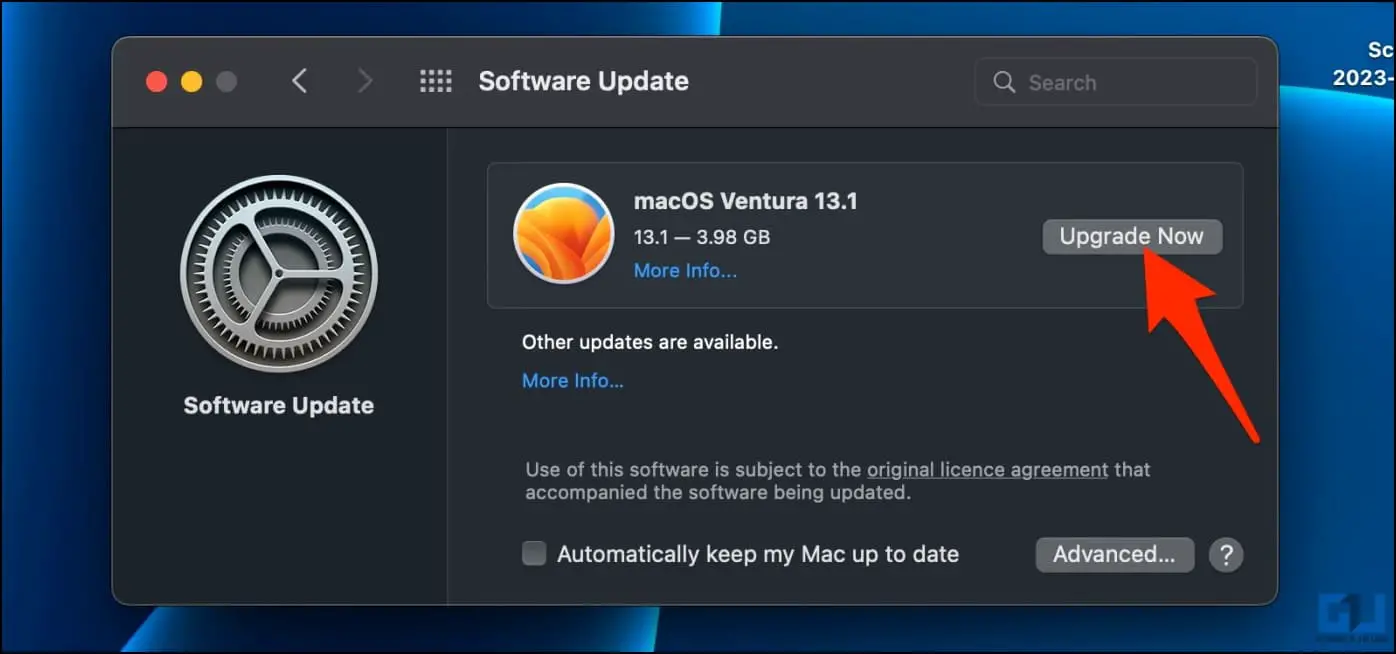
Task: Open help with the question mark button
Action: point(1226,554)
